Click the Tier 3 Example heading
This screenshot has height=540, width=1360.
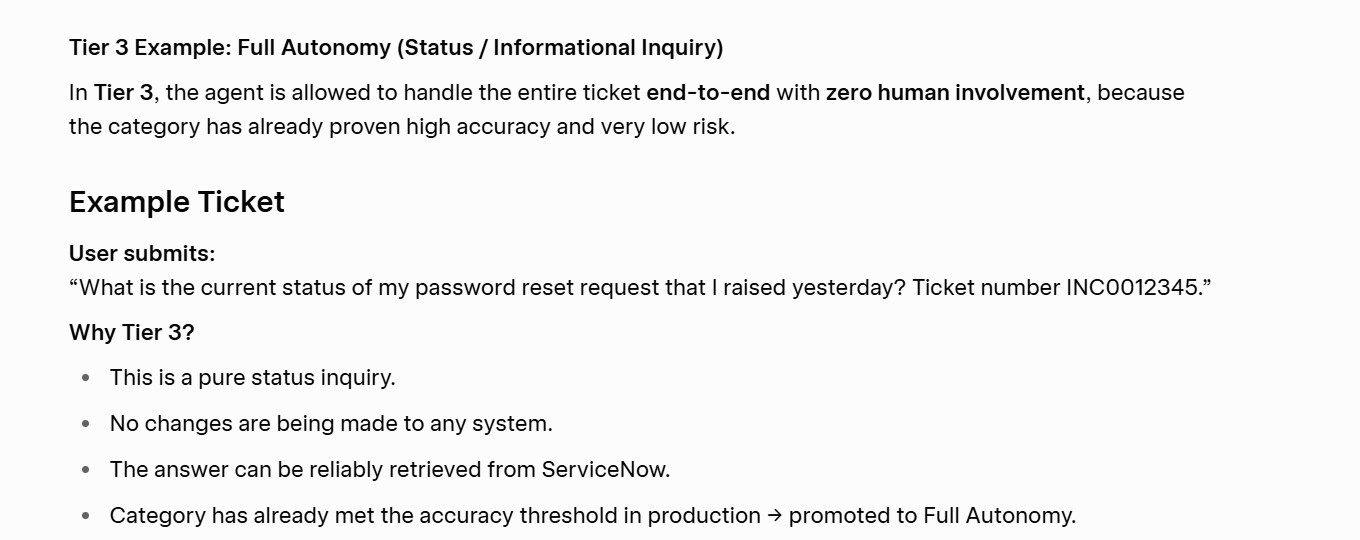coord(396,47)
